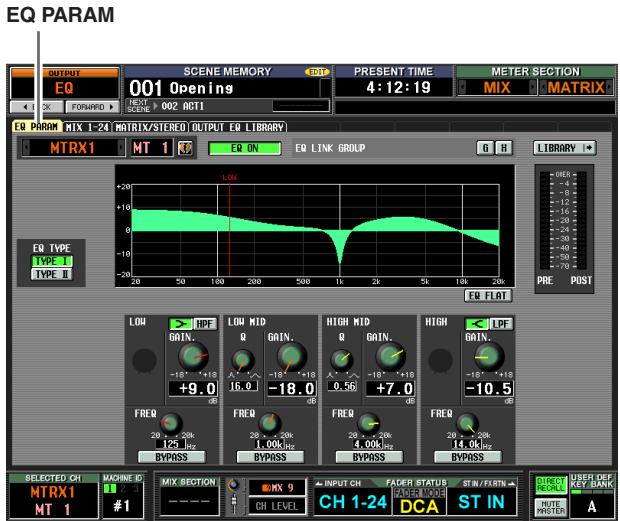The image size is (620, 521).
Task: Click the LOW MID FREQ knob
Action: [270, 423]
